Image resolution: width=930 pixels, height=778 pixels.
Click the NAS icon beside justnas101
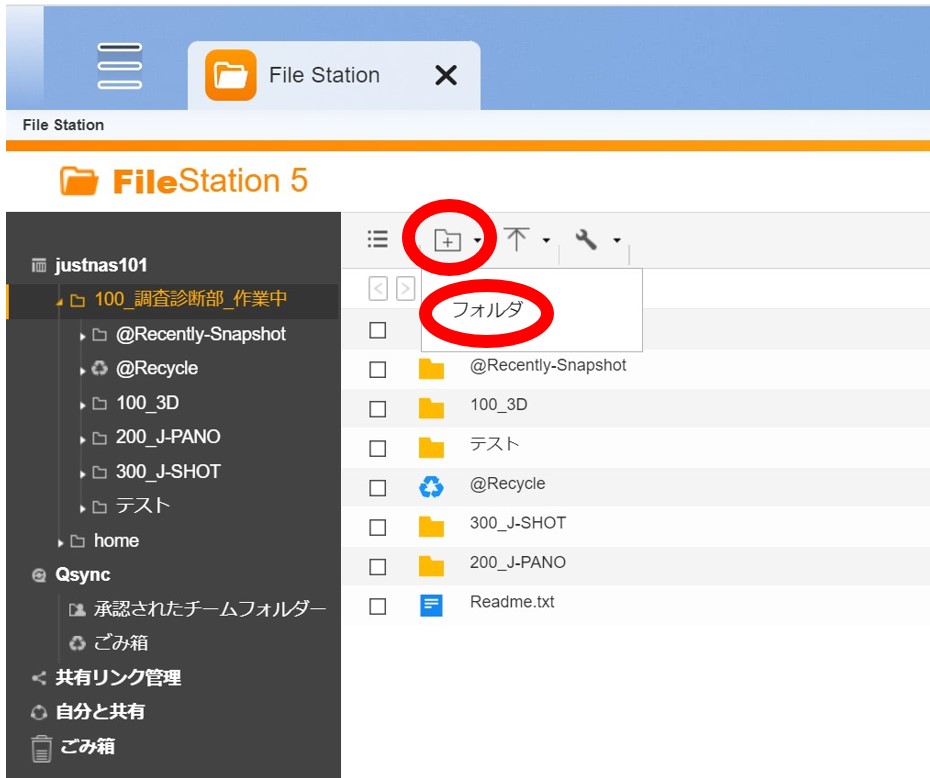(x=39, y=265)
